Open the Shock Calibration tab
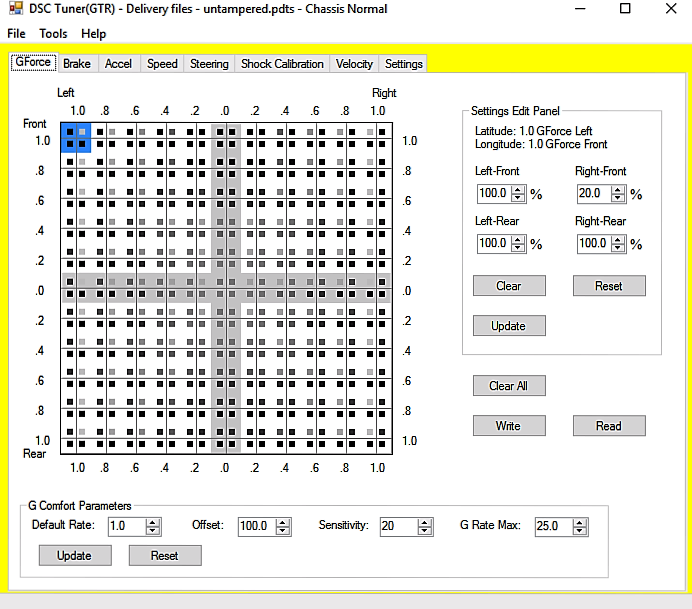This screenshot has width=692, height=609. point(282,64)
